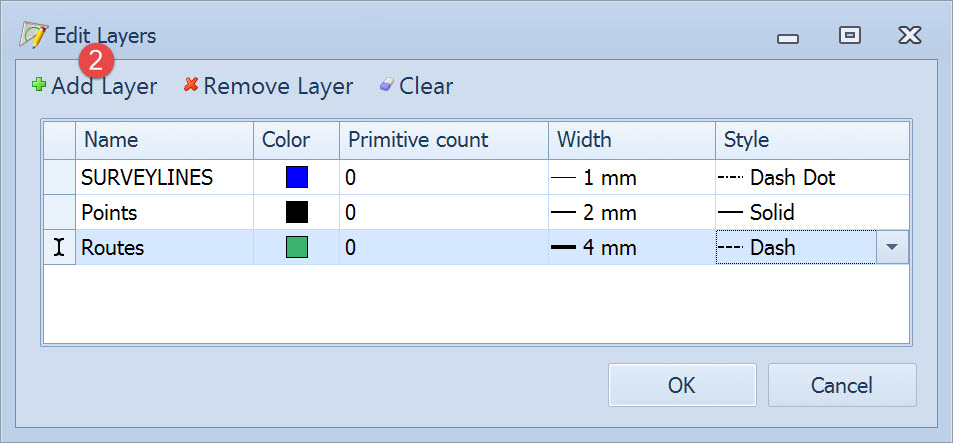The height and width of the screenshot is (443, 953).
Task: Sort by the Name column header
Action: click(164, 140)
